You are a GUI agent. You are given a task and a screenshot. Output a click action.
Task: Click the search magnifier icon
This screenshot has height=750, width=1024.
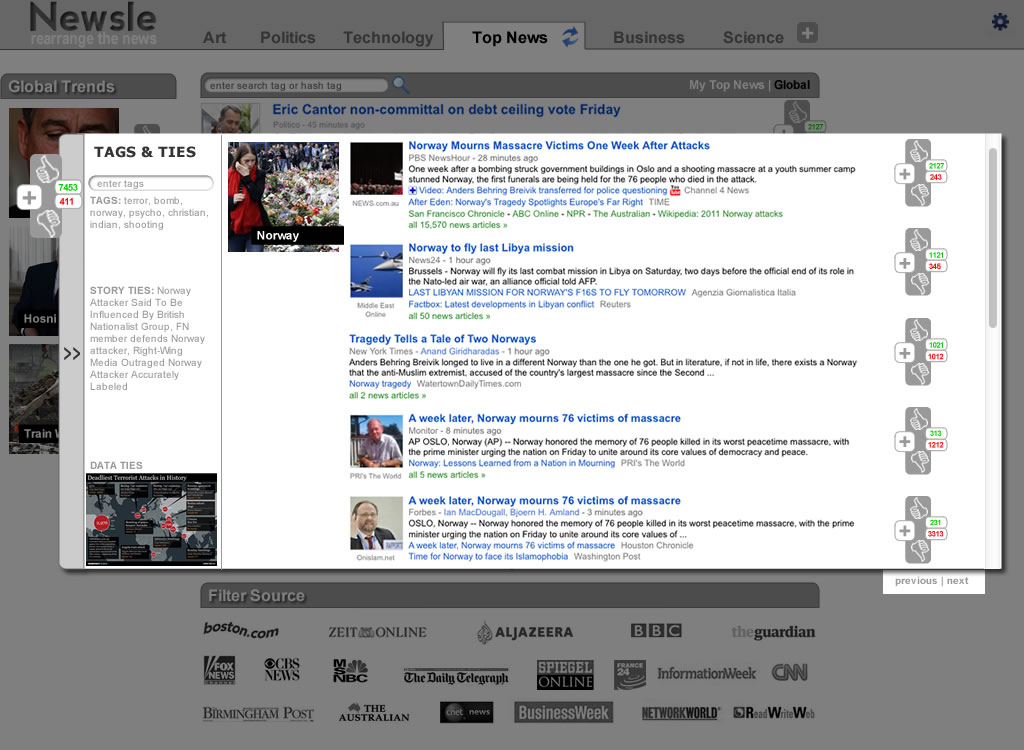[x=400, y=85]
